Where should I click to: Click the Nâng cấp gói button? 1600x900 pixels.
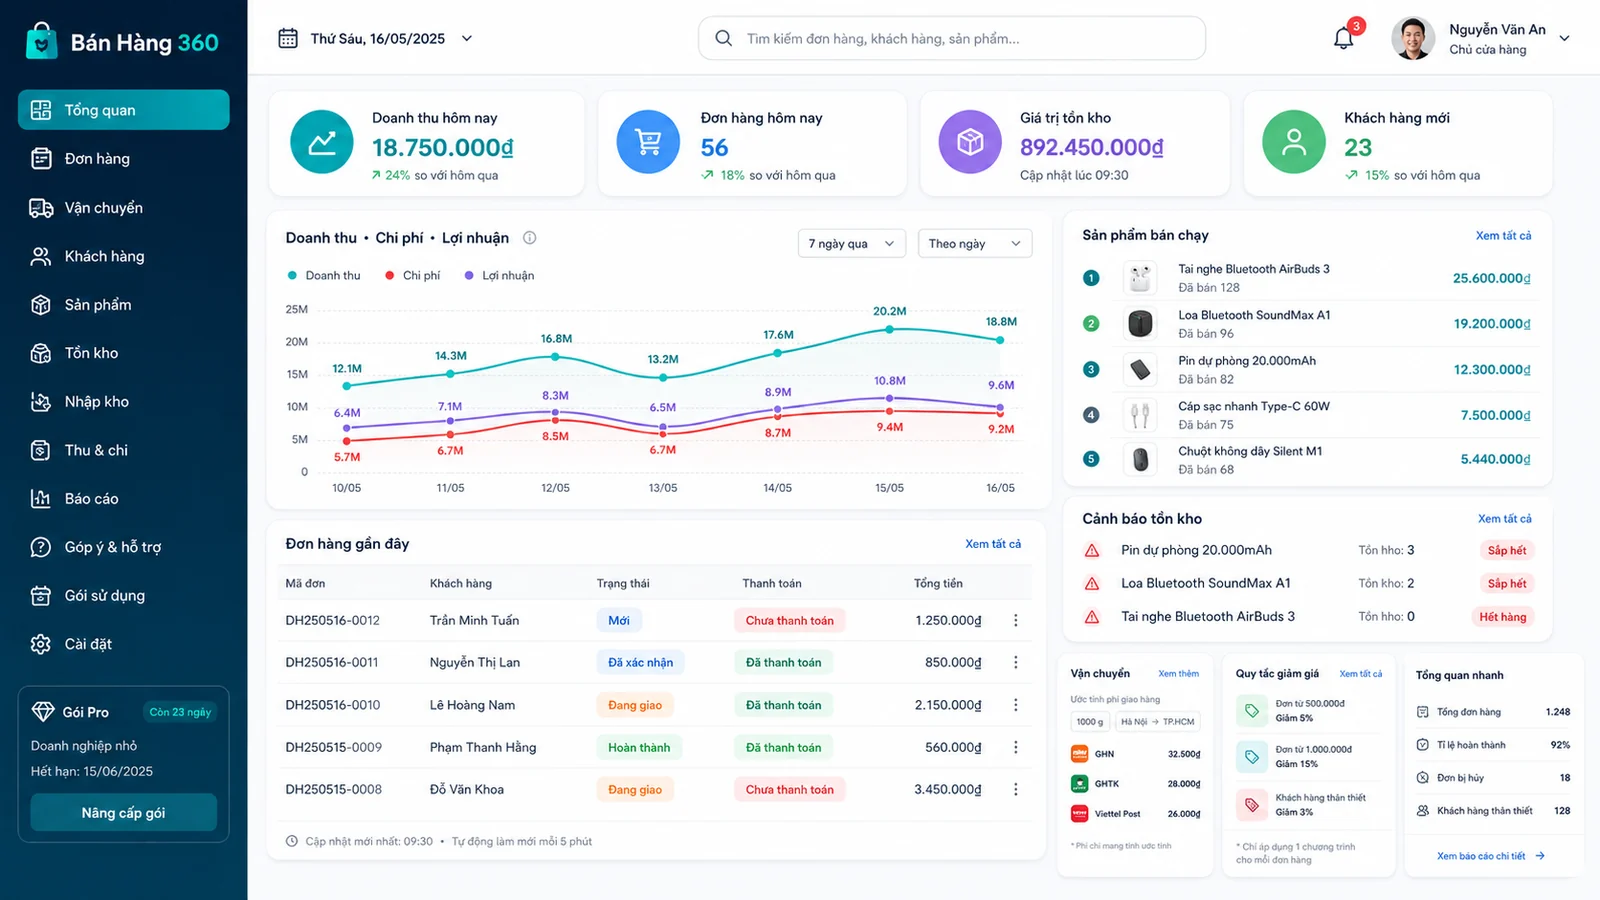(124, 812)
